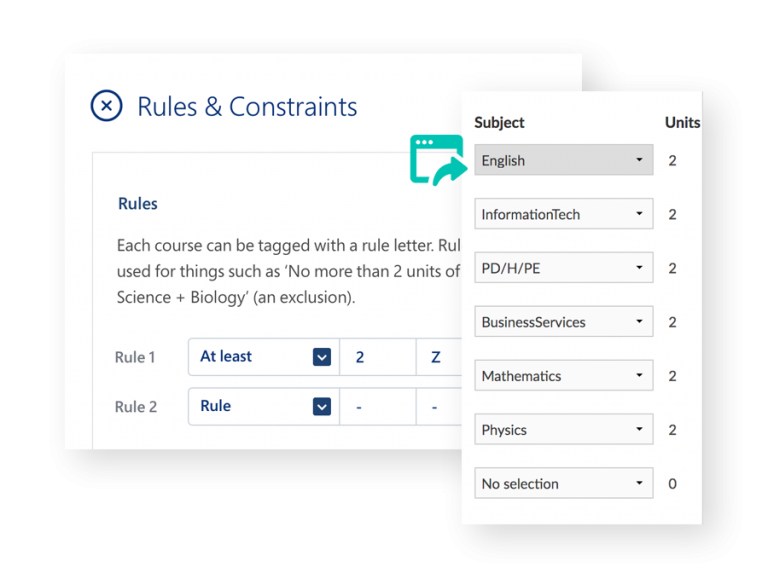The image size is (768, 573).
Task: Open the No selection subject dropdown
Action: point(563,484)
